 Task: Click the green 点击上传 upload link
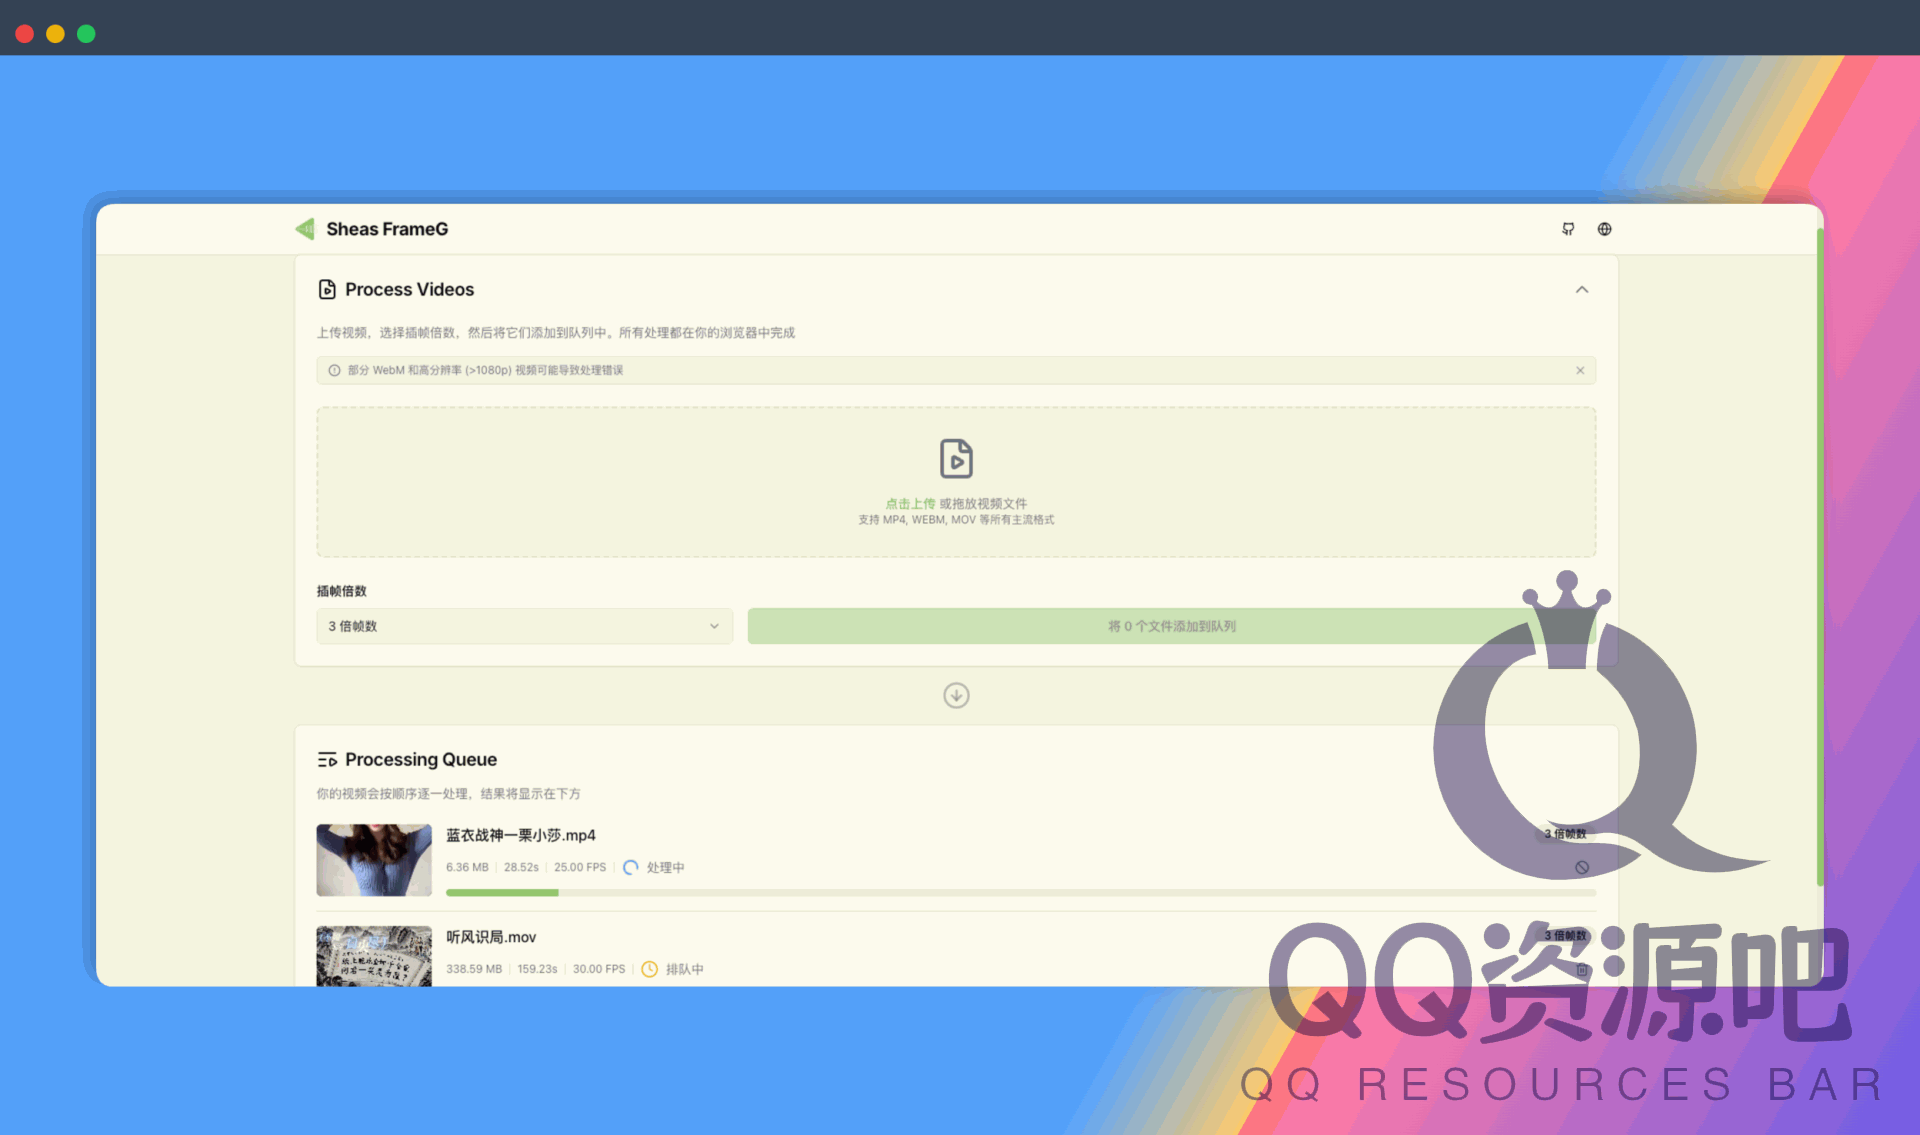910,503
